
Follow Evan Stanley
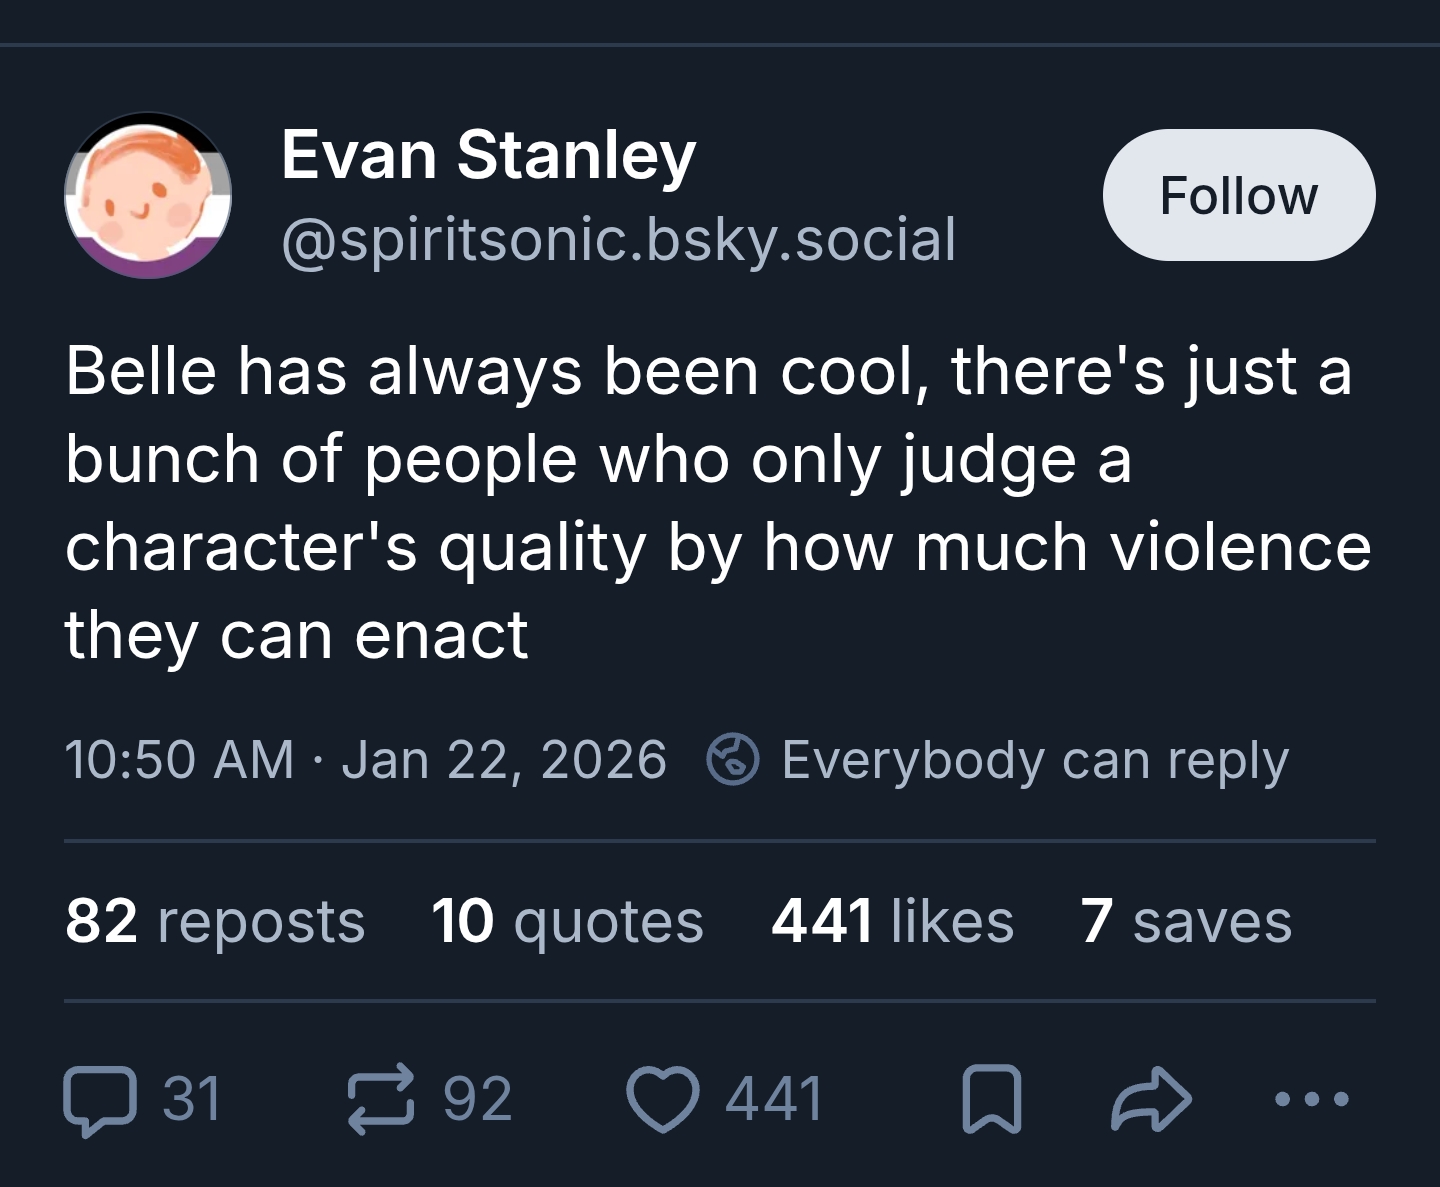click(x=1238, y=195)
